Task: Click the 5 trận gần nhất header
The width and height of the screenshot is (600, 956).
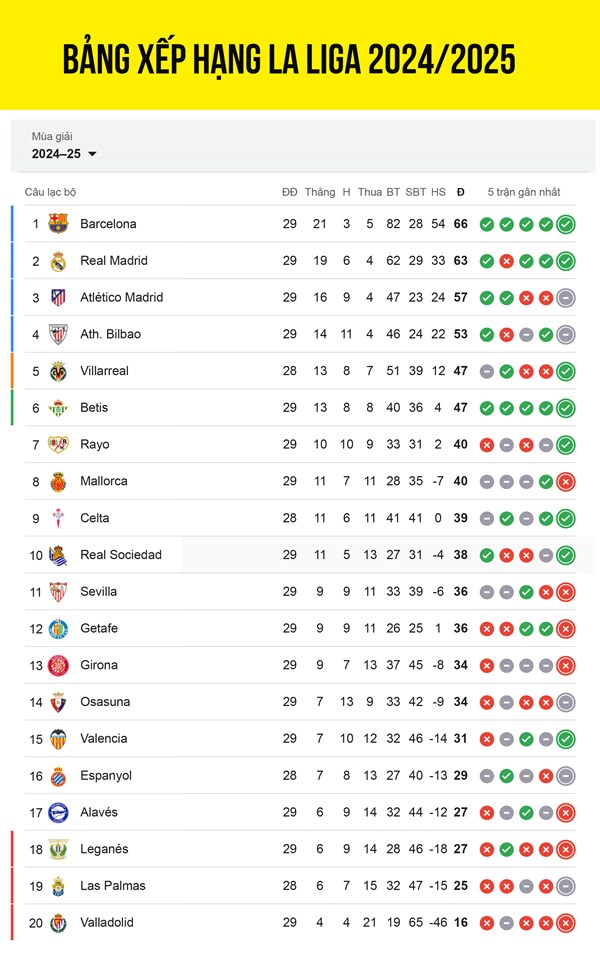Action: coord(524,192)
